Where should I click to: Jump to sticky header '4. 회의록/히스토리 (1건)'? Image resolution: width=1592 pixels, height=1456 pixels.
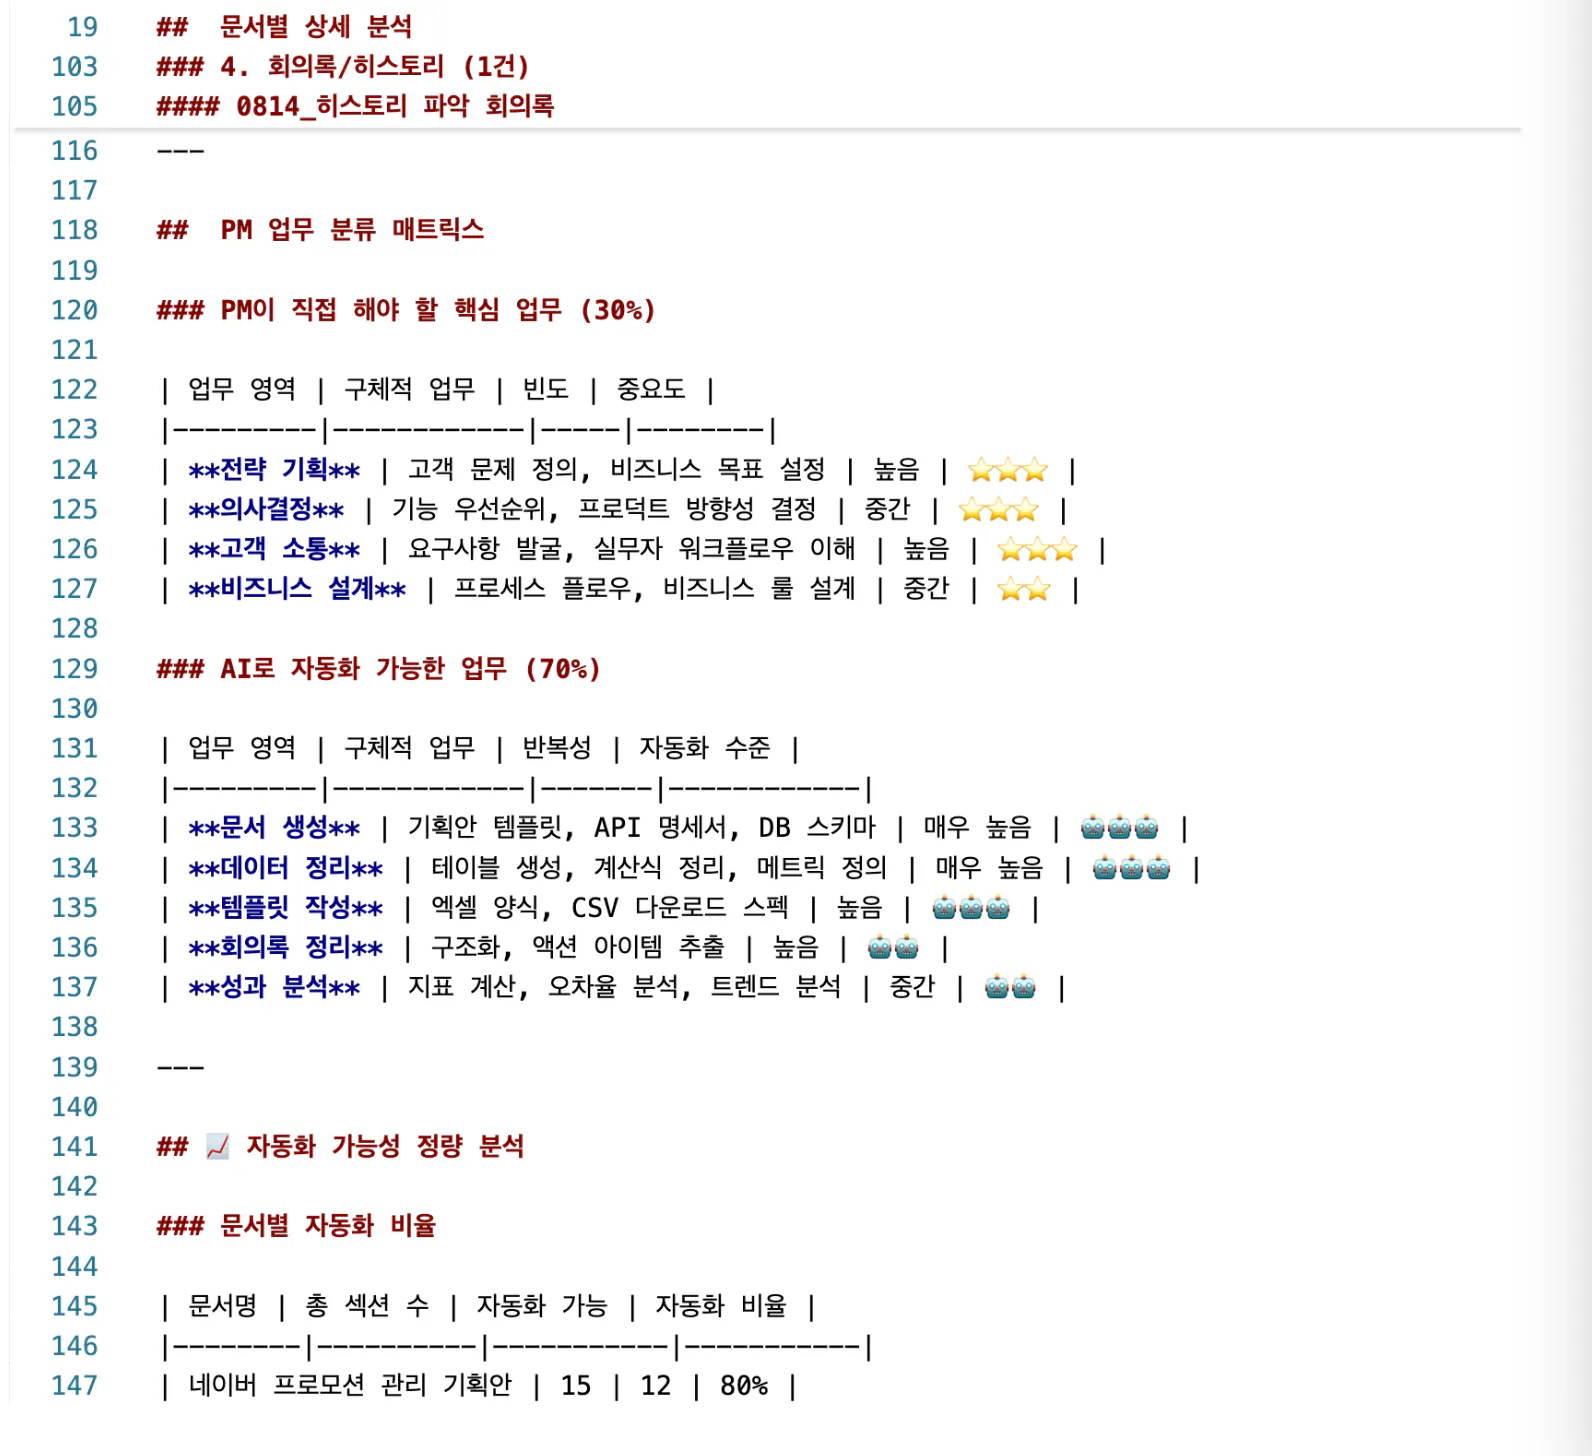click(374, 67)
